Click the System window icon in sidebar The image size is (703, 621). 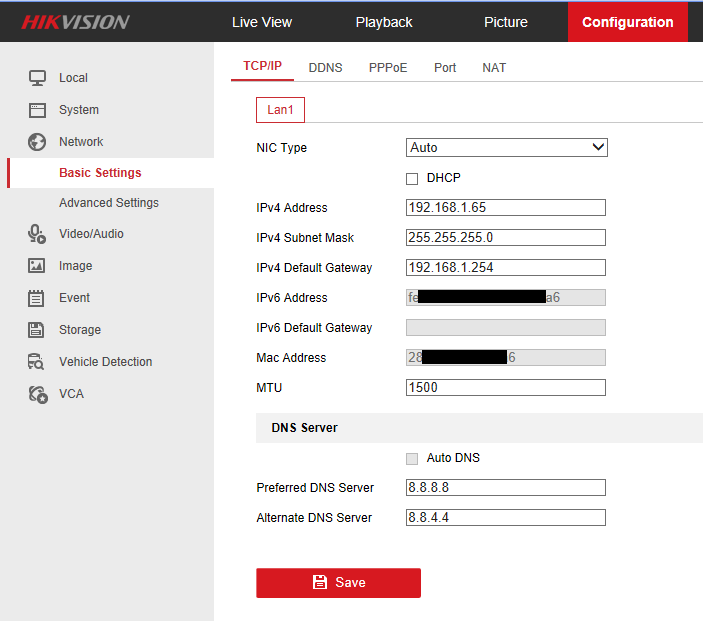click(x=37, y=110)
